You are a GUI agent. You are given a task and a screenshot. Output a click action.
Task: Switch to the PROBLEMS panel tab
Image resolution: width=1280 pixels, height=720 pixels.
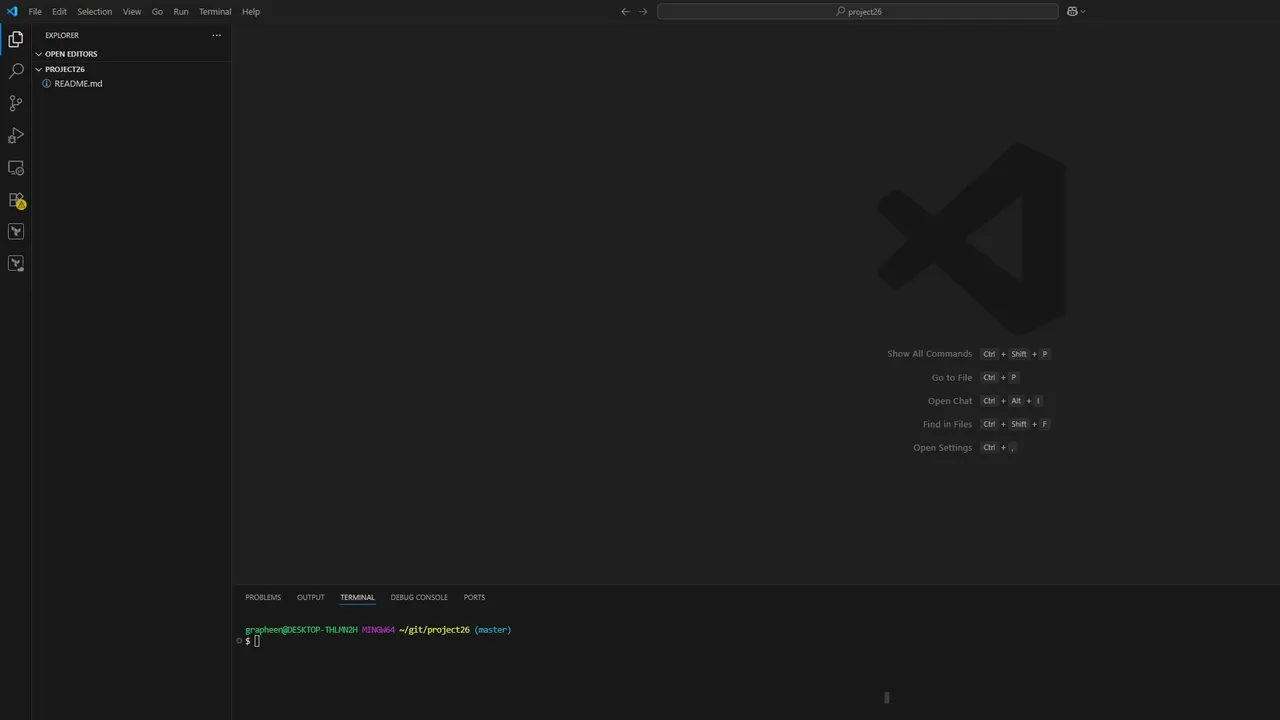coord(263,597)
